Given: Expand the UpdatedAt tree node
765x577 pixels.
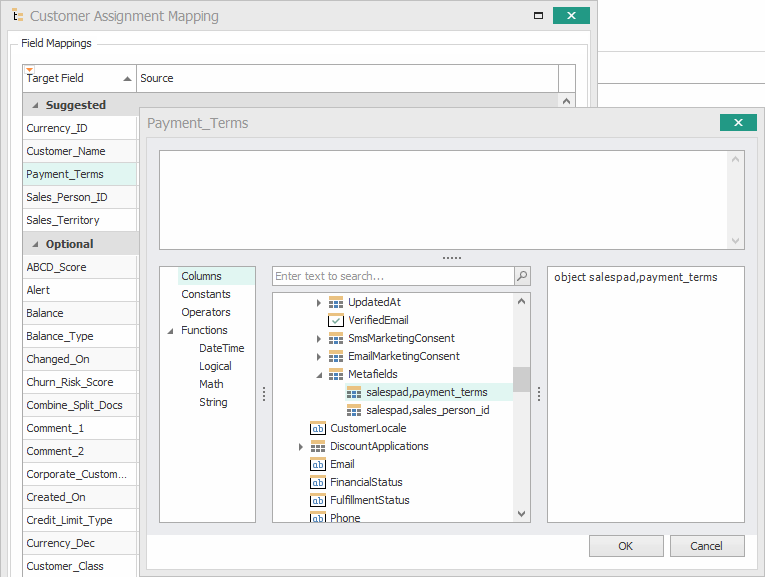Looking at the screenshot, I should click(319, 302).
